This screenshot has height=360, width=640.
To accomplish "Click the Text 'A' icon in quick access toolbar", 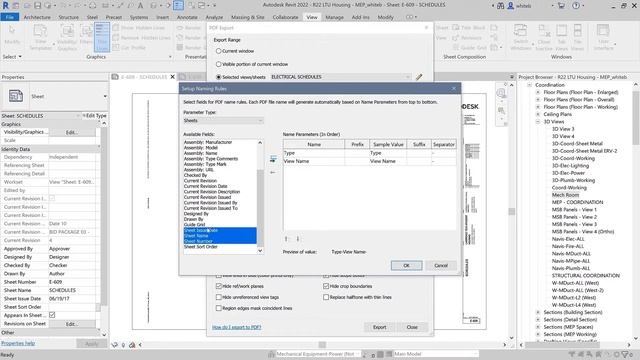I will tap(140, 5).
